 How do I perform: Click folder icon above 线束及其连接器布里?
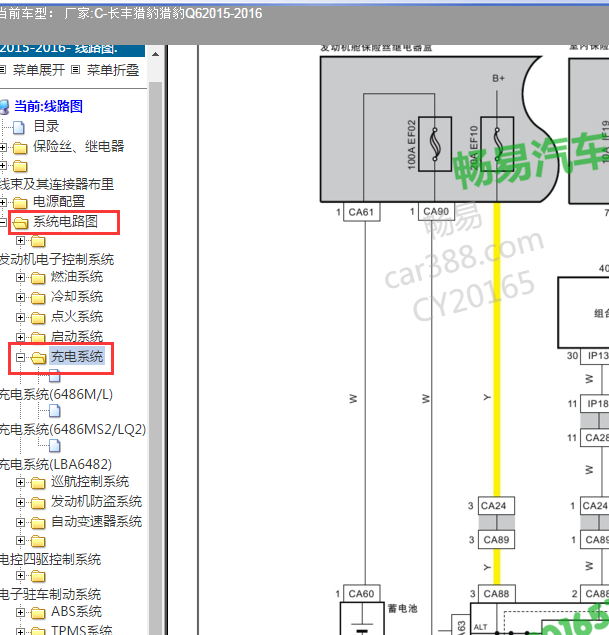[x=20, y=166]
